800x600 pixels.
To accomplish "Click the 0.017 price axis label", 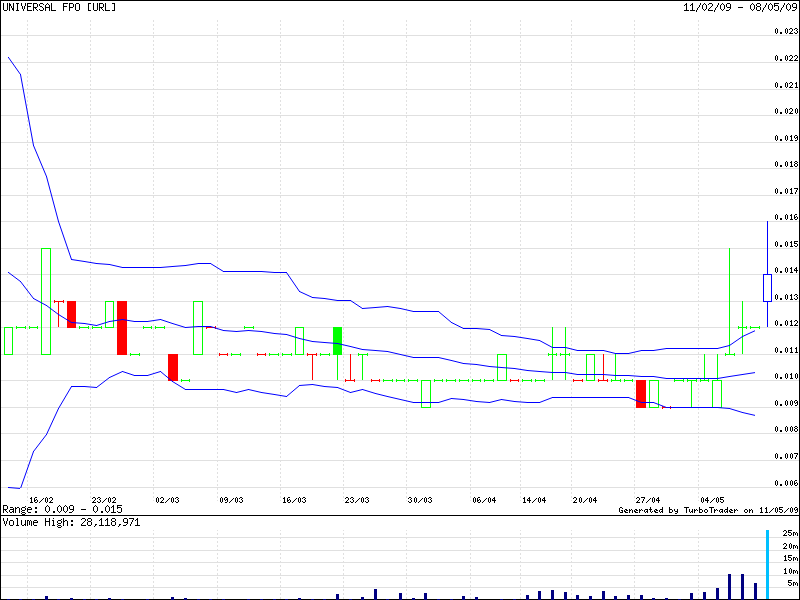I will point(785,191).
